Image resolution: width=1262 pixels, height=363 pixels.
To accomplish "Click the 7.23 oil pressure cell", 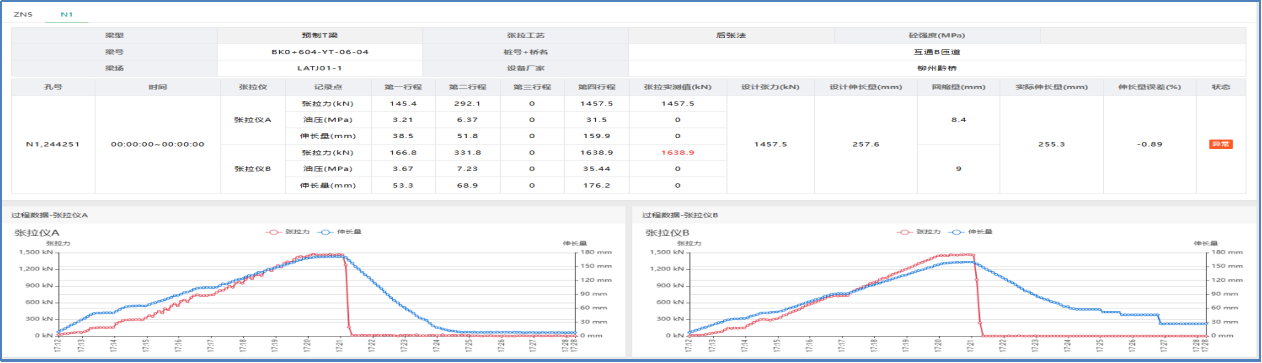I will (468, 169).
